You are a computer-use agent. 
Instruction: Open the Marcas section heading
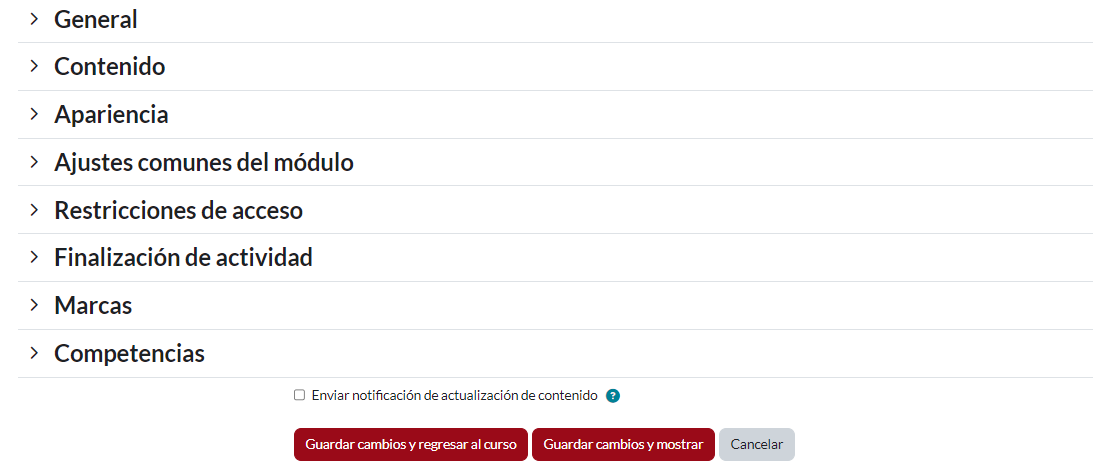(x=93, y=305)
